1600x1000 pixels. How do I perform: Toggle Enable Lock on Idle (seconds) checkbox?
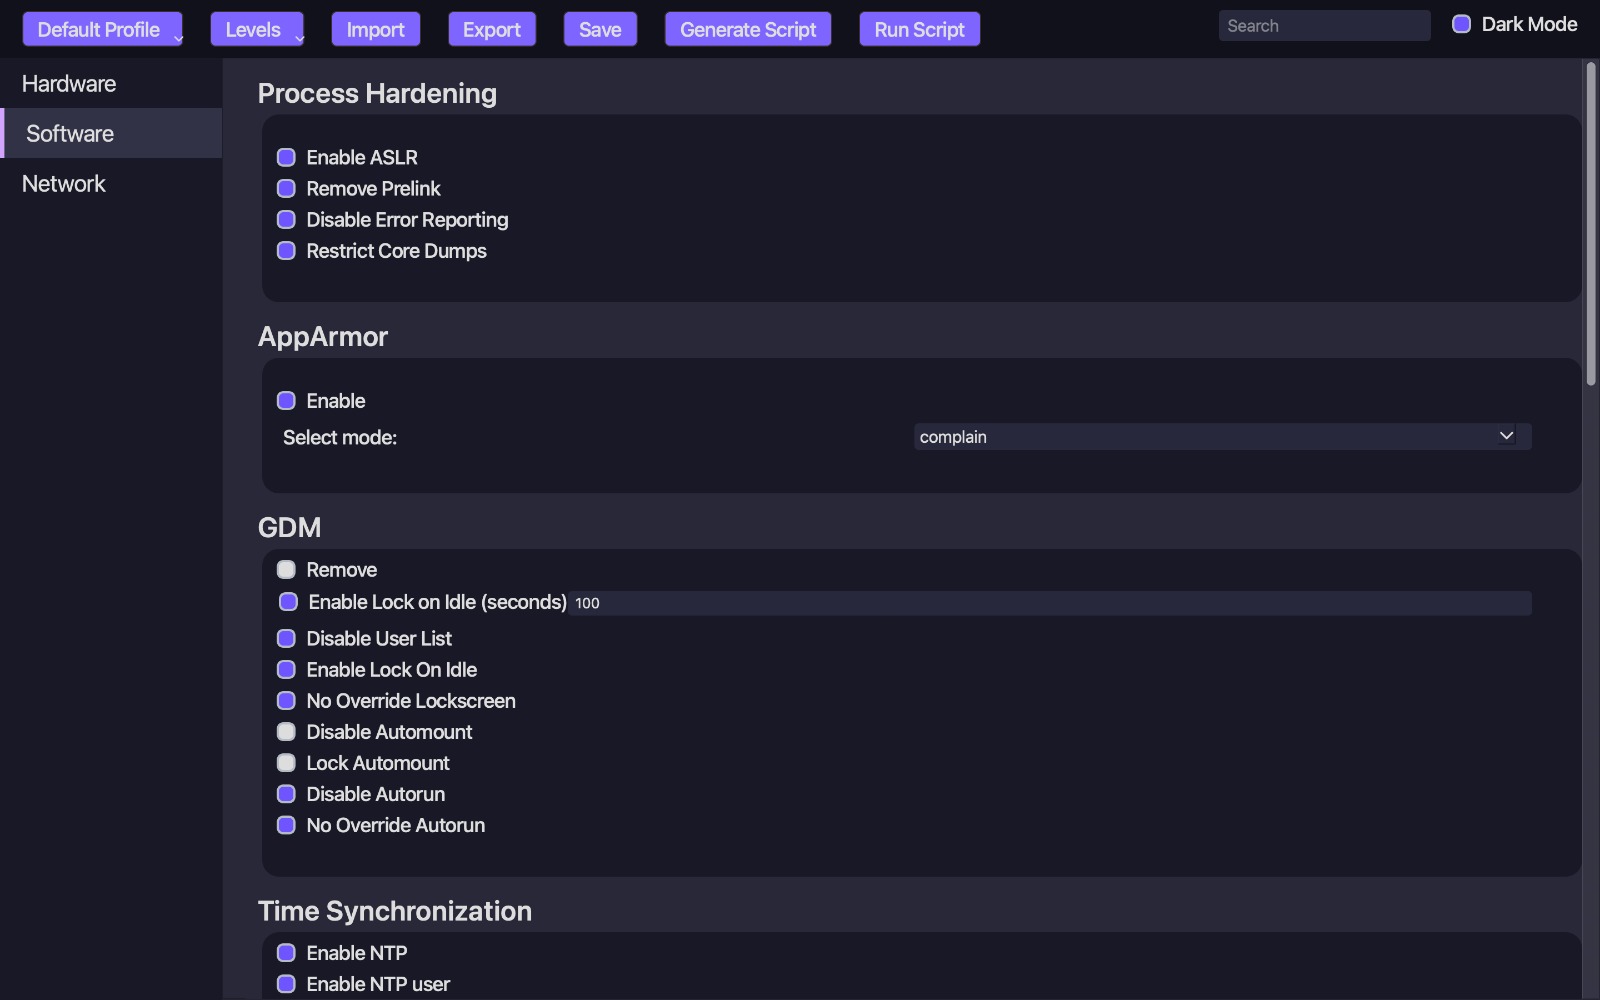(x=288, y=601)
